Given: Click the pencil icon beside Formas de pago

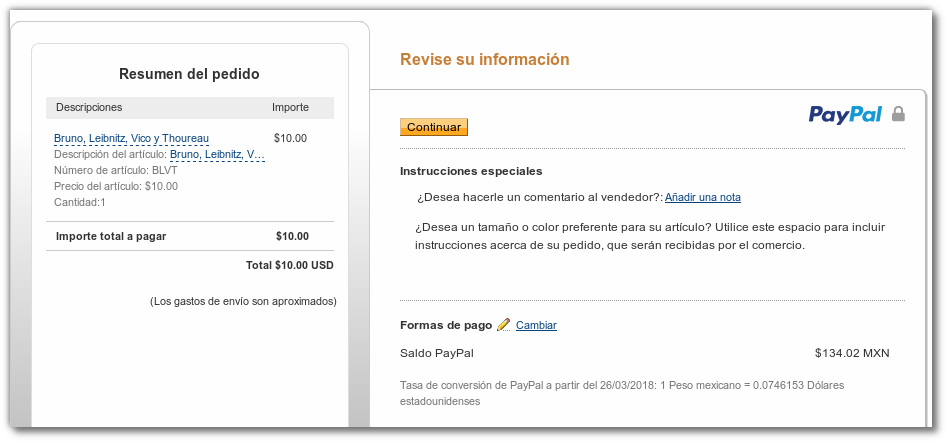Looking at the screenshot, I should tap(503, 325).
